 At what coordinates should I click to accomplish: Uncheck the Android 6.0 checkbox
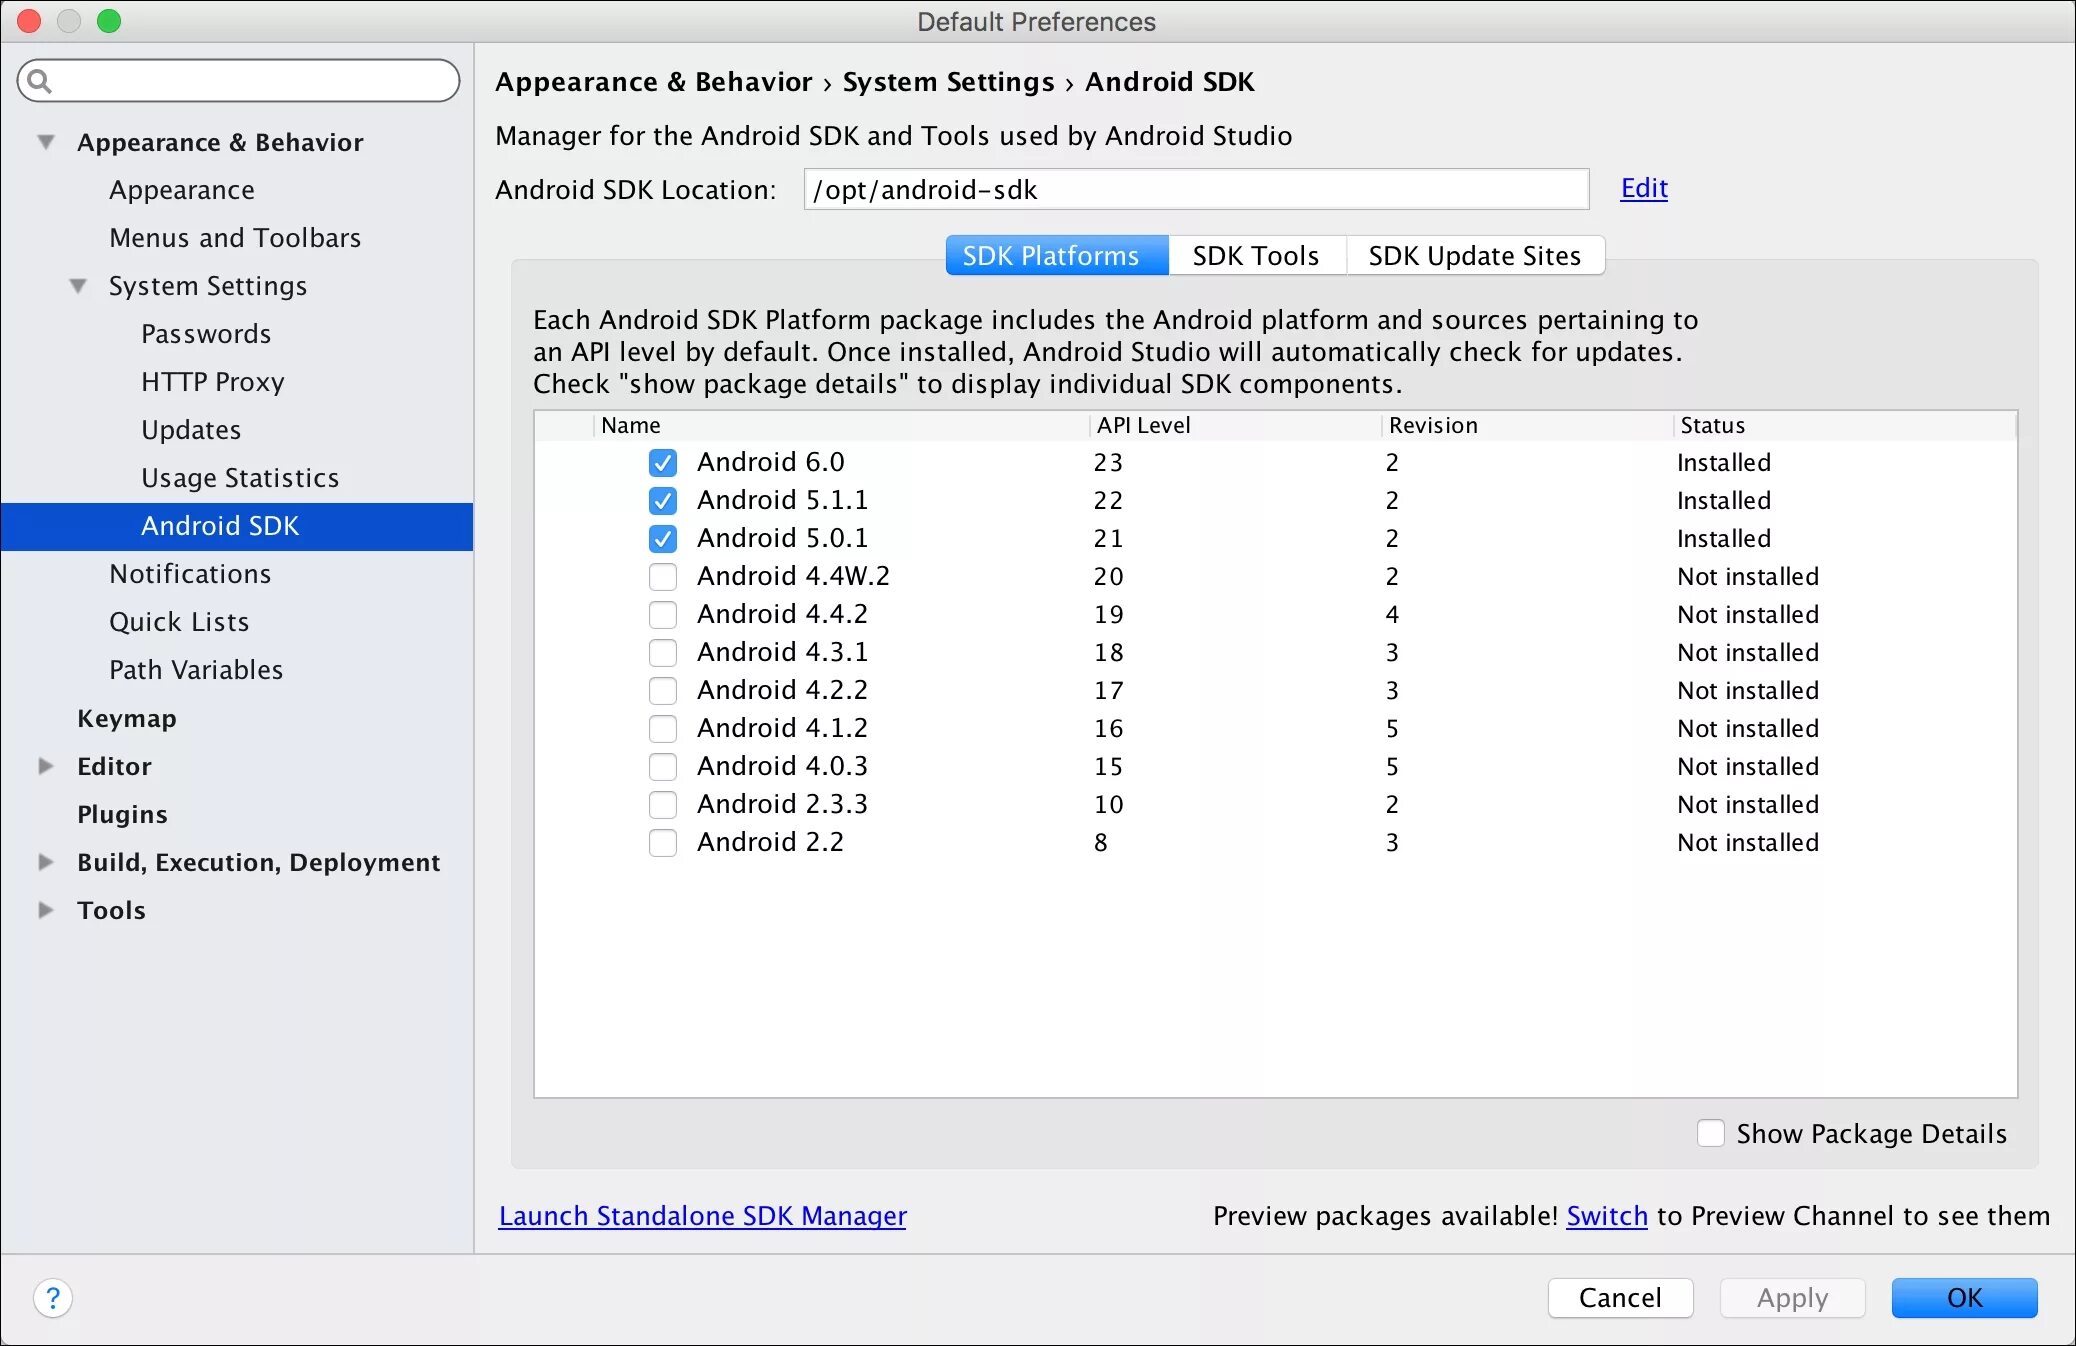pyautogui.click(x=662, y=462)
